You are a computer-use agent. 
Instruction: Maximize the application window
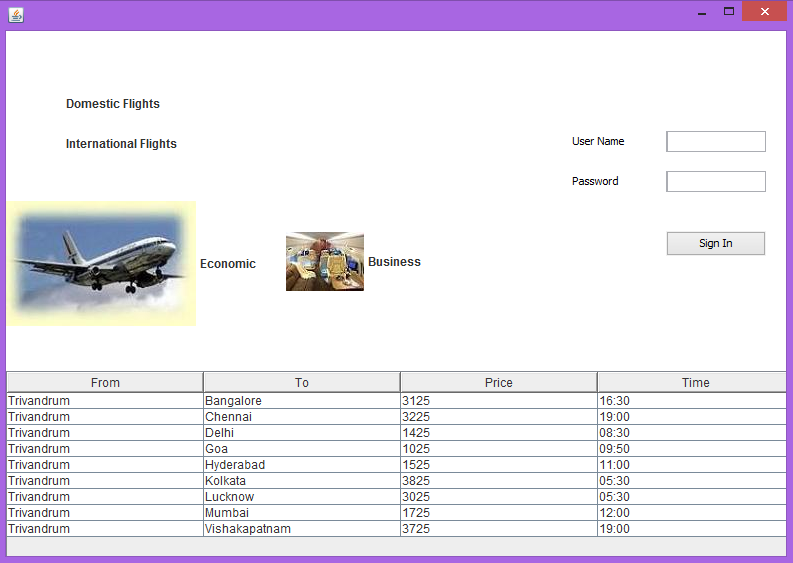(729, 12)
